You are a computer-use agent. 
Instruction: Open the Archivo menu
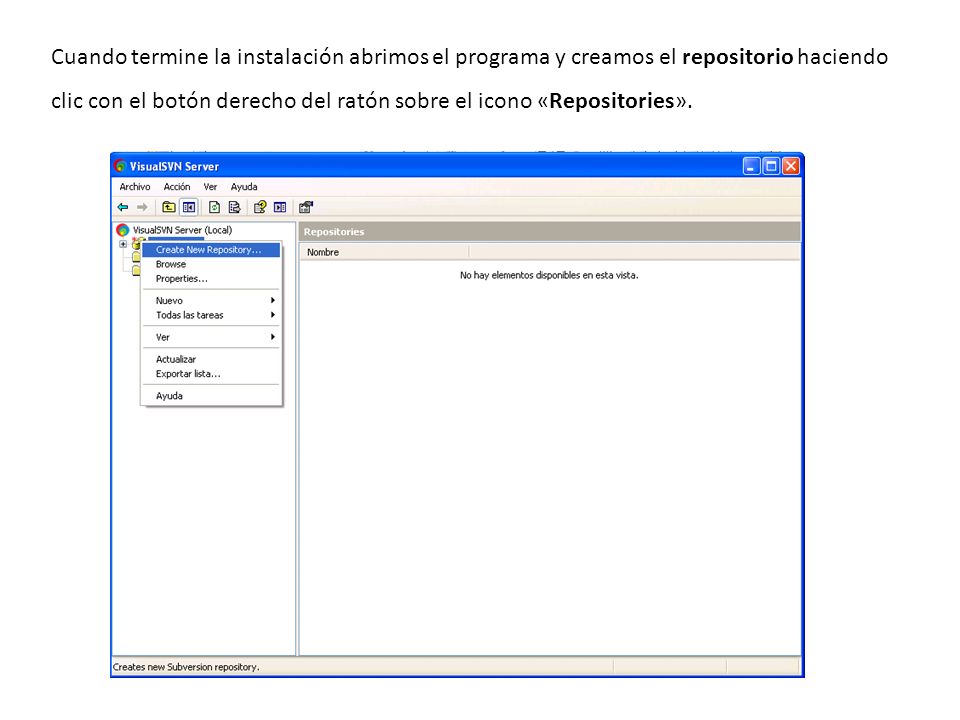[135, 187]
